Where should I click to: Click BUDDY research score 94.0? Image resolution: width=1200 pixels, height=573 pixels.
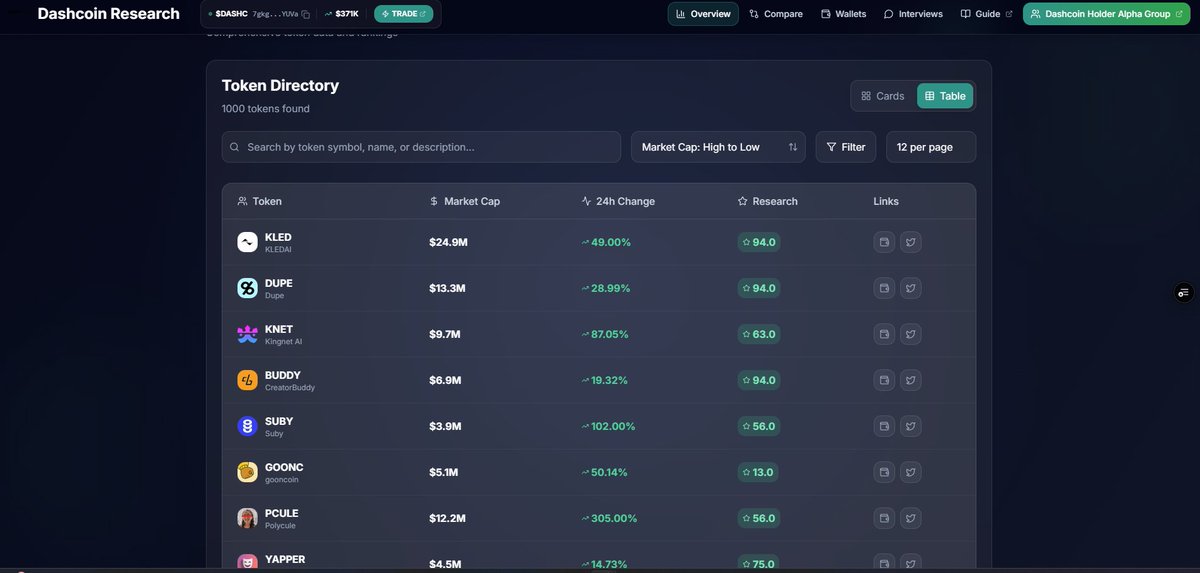pyautogui.click(x=759, y=380)
